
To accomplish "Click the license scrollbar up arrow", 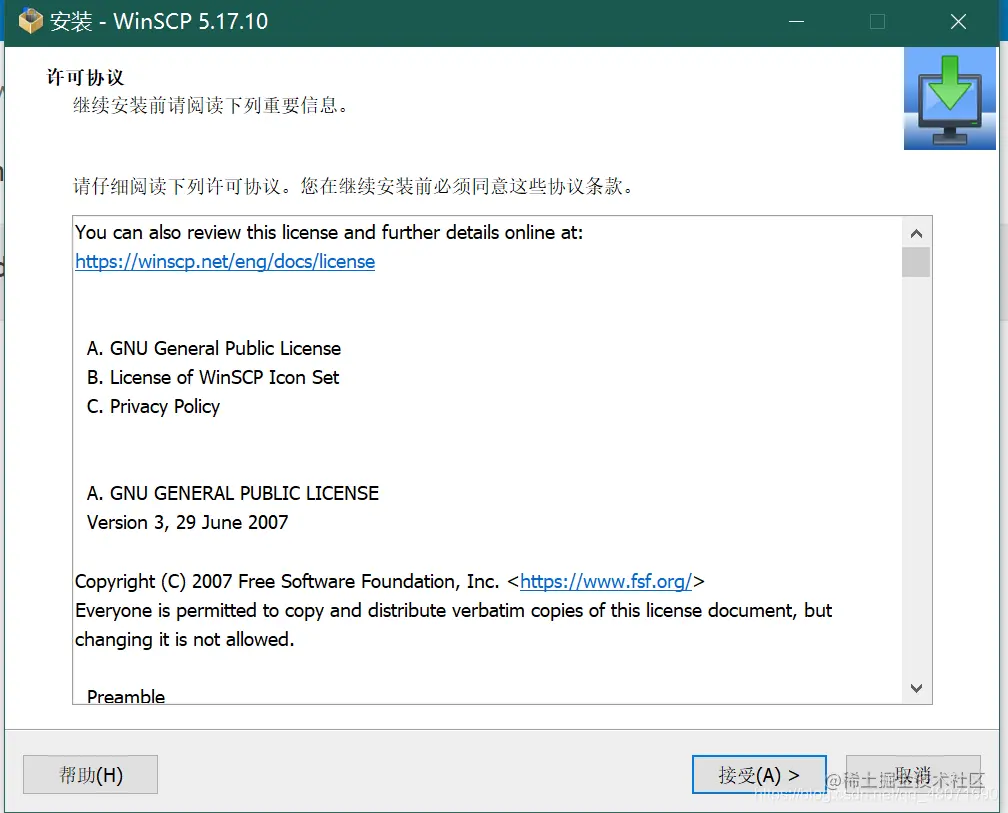I will click(916, 234).
